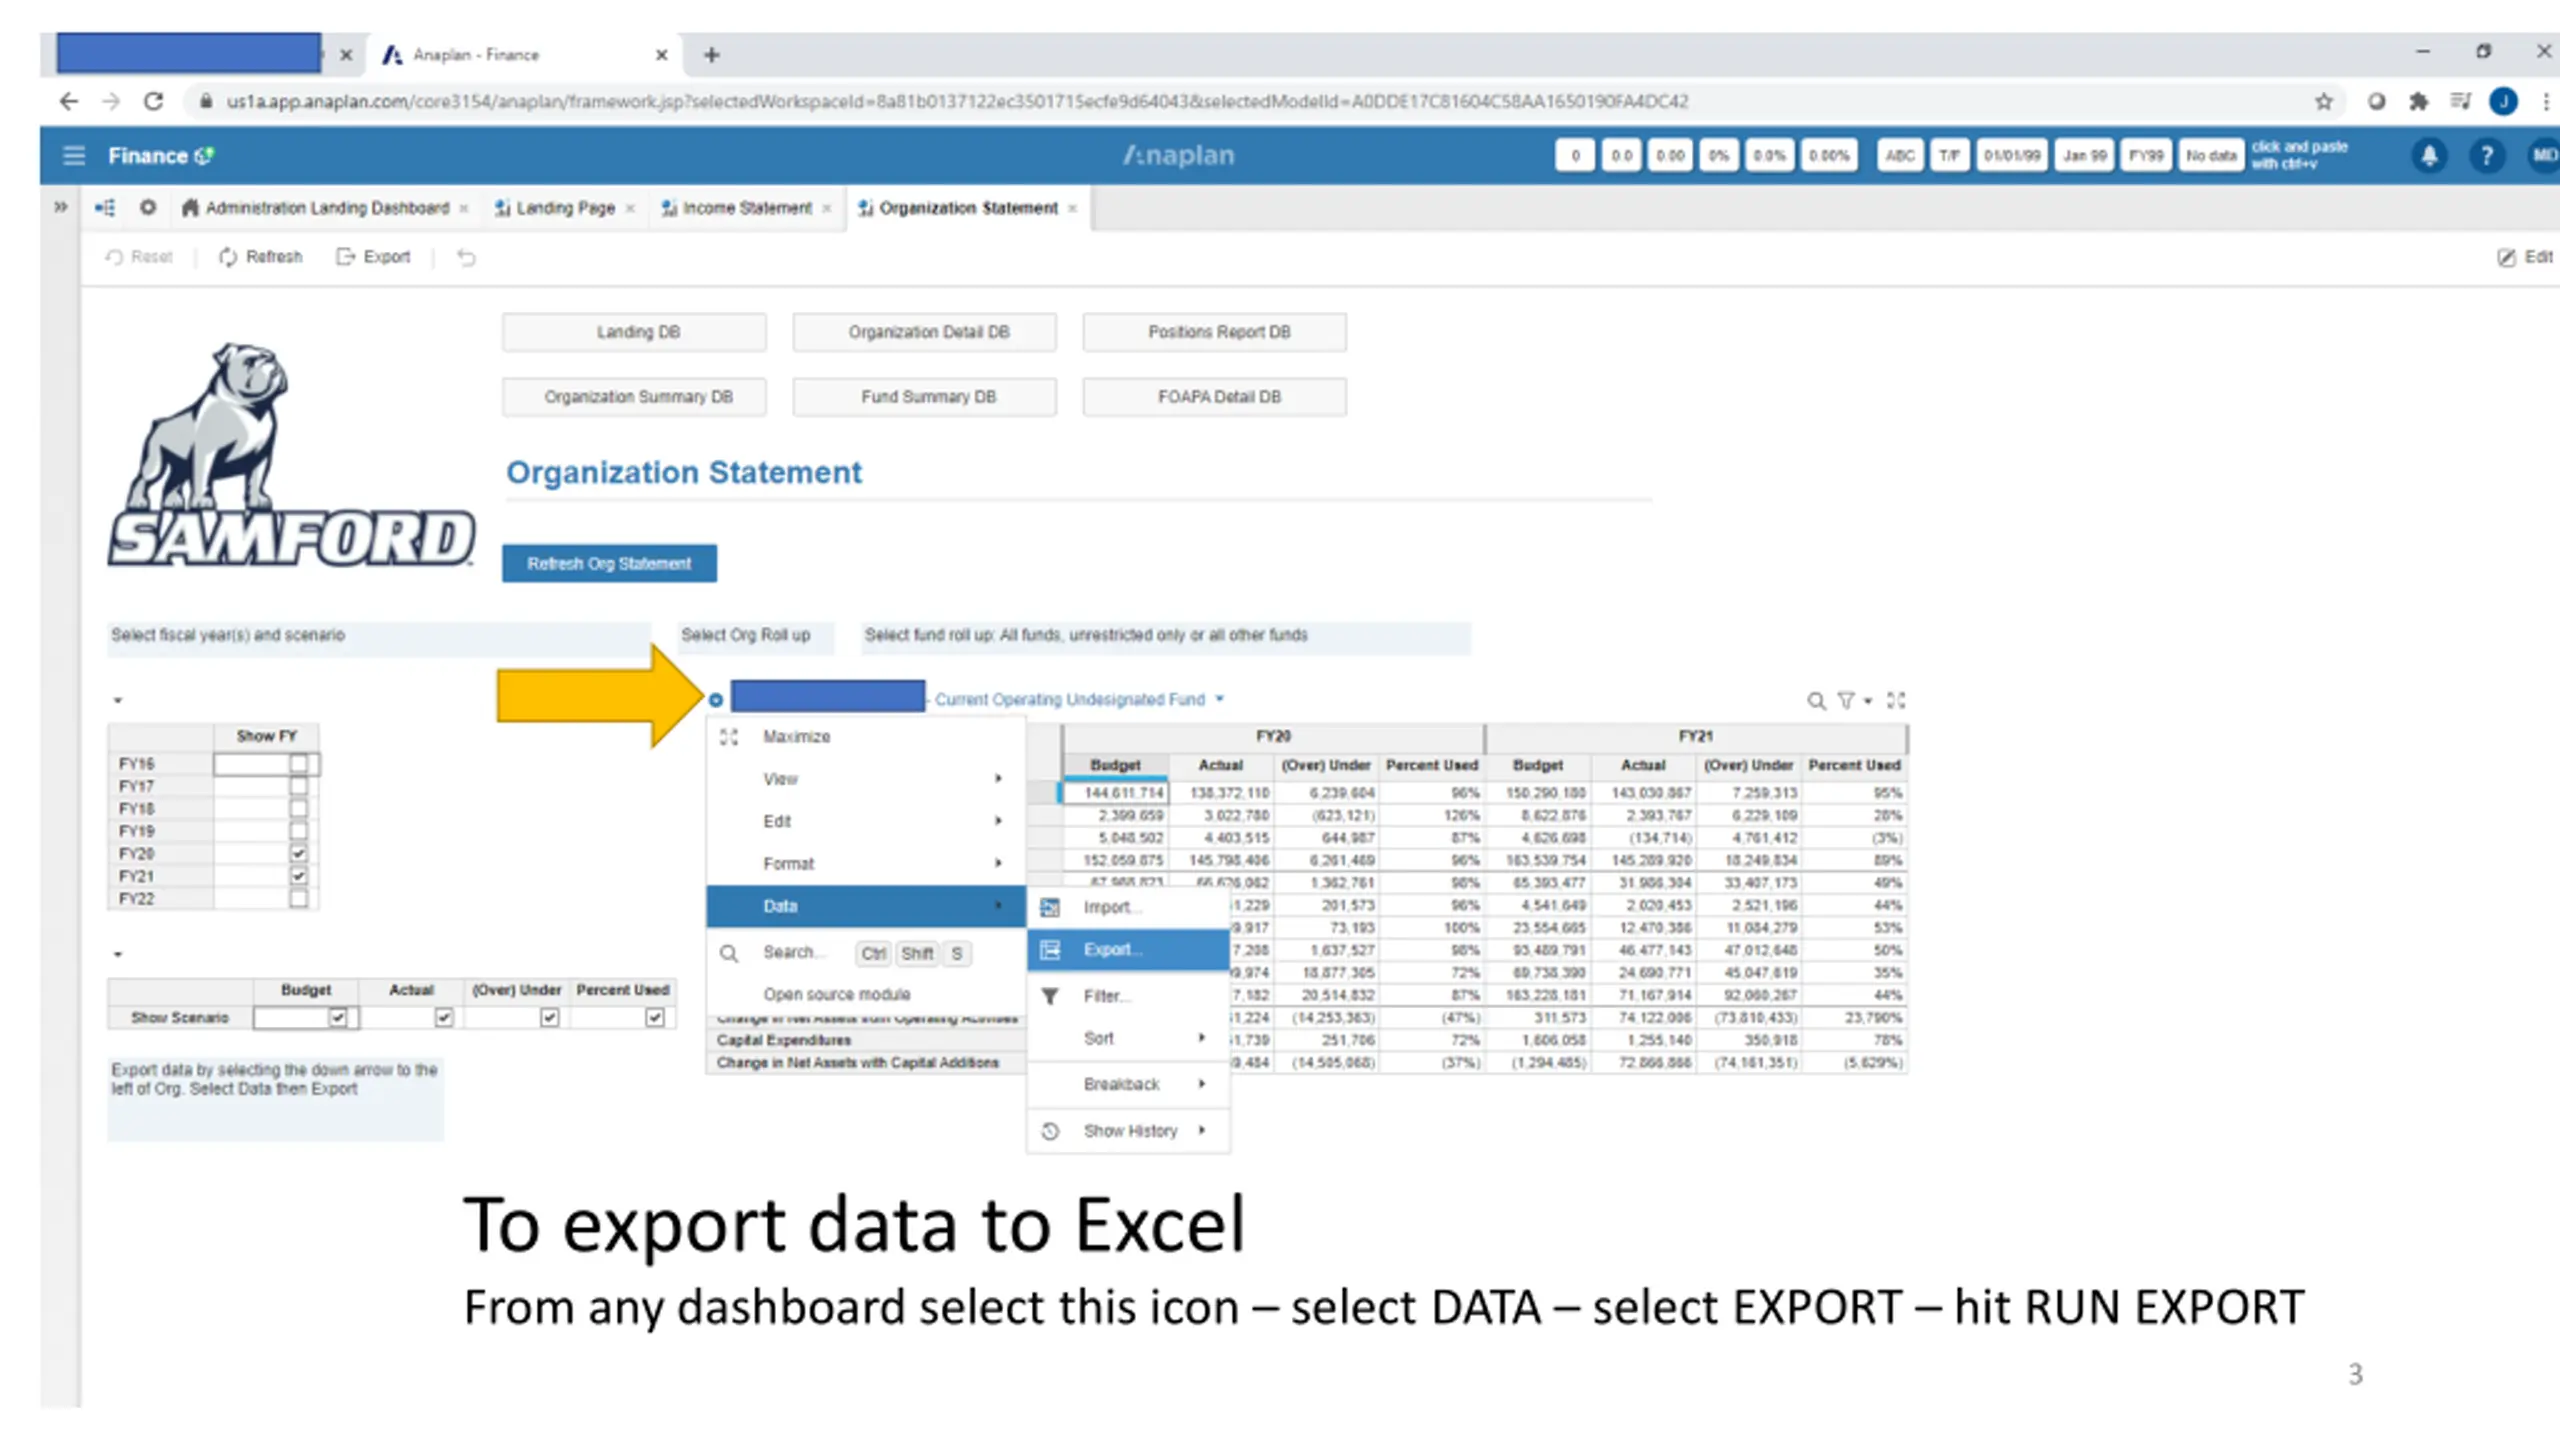Click the contents tree icon in tab bar
Viewport: 2560px width, 1440px height.
[x=105, y=208]
